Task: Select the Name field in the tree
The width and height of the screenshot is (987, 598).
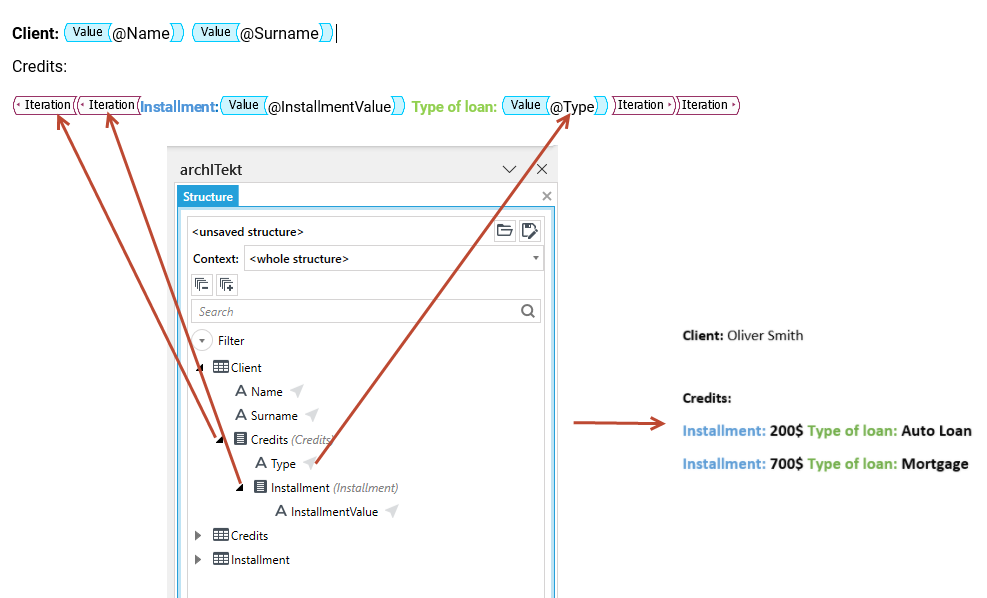Action: coord(266,392)
